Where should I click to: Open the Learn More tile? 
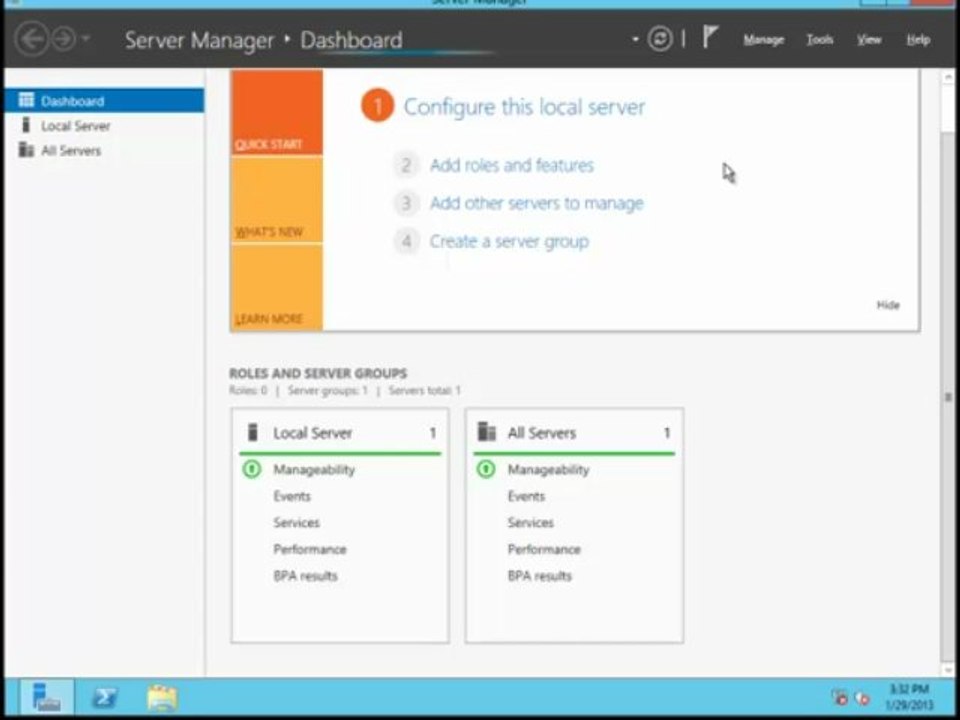click(277, 287)
